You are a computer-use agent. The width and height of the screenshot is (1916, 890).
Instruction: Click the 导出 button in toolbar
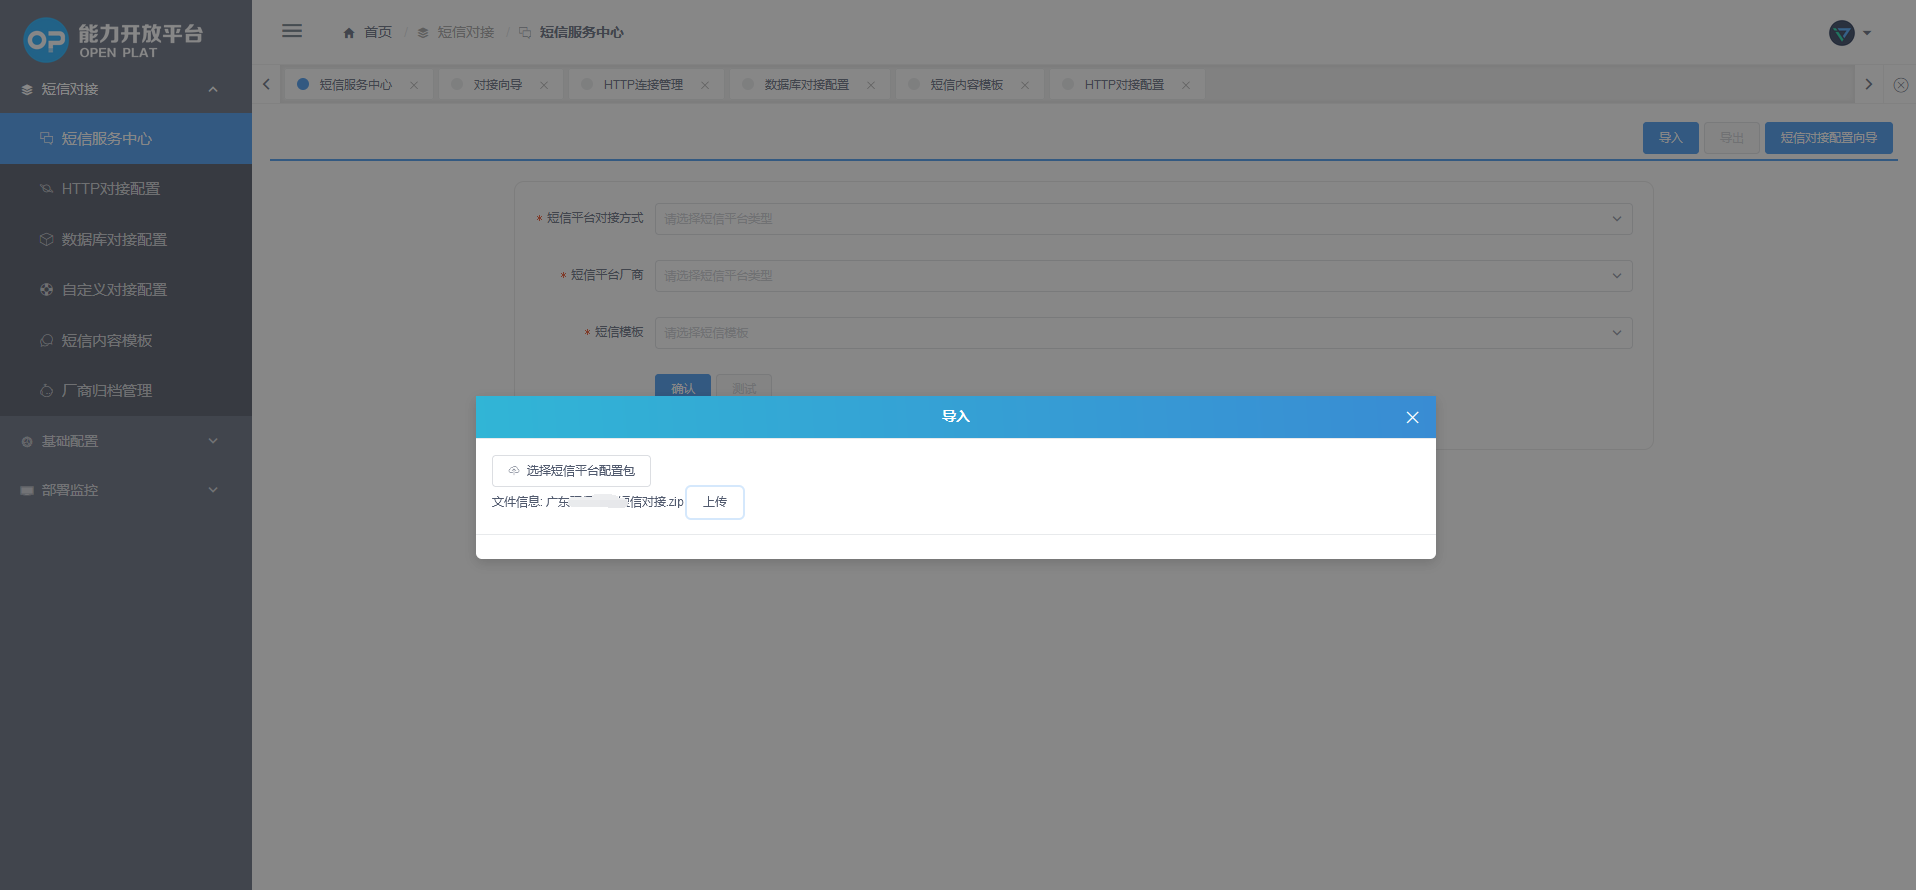[x=1732, y=138]
